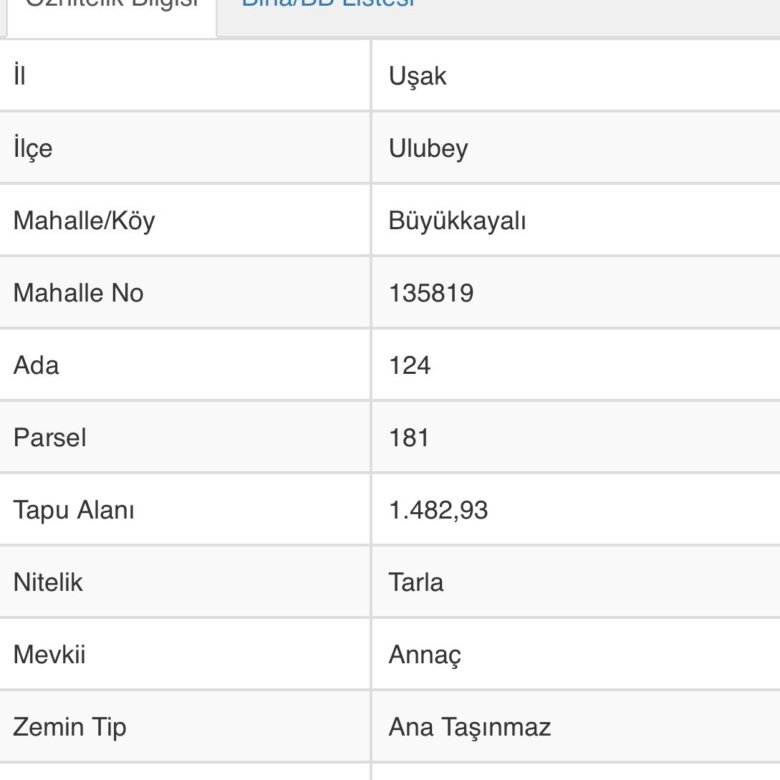This screenshot has height=780, width=780.
Task: Select the Mahalle/Köy label cell
Action: 84,220
